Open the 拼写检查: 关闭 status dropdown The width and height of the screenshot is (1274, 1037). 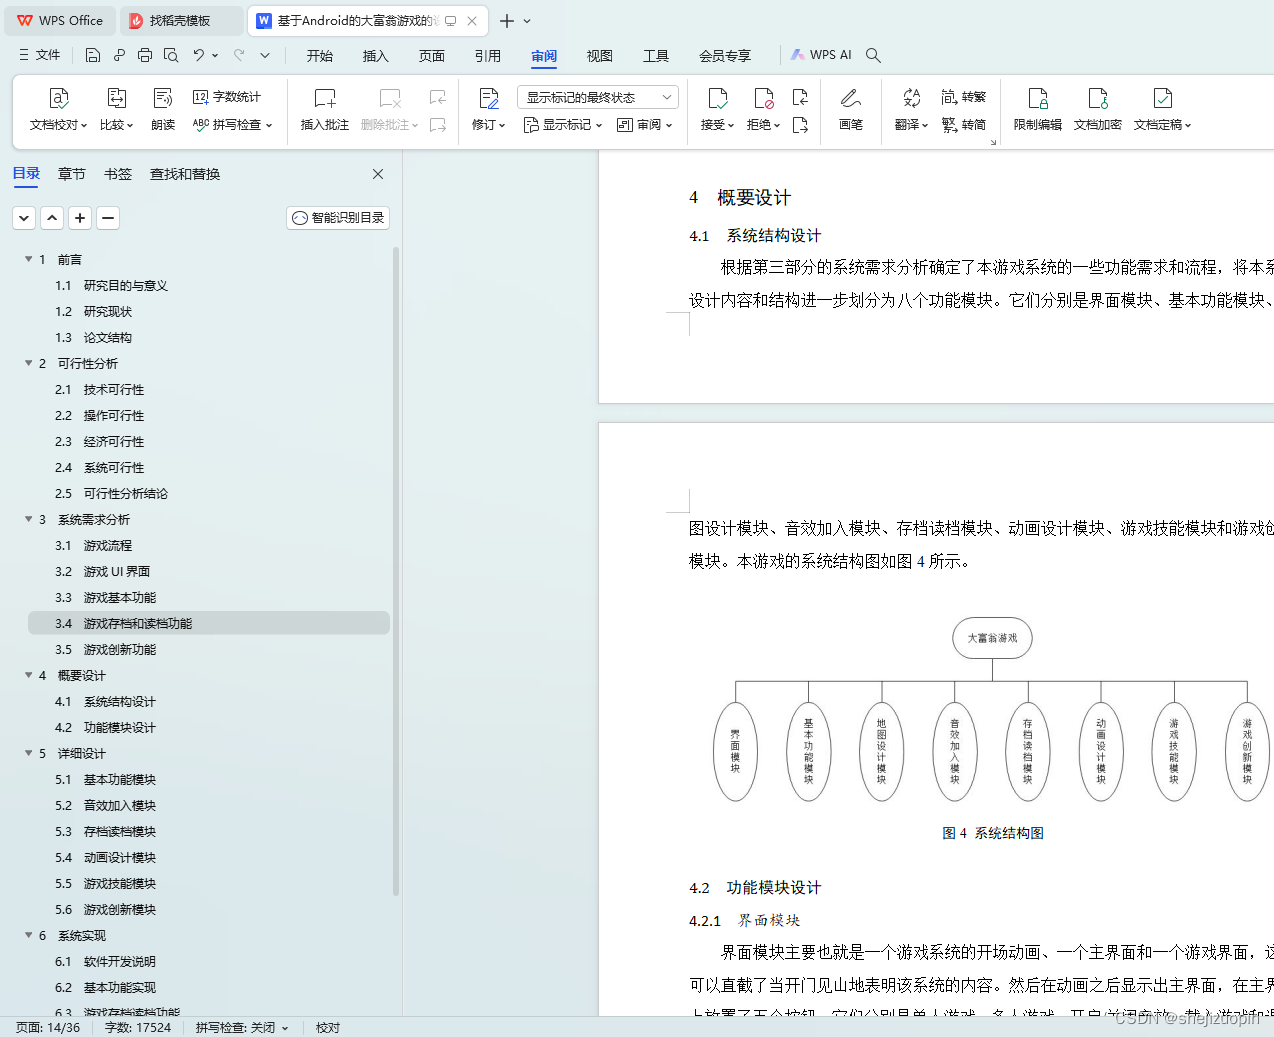point(242,1027)
